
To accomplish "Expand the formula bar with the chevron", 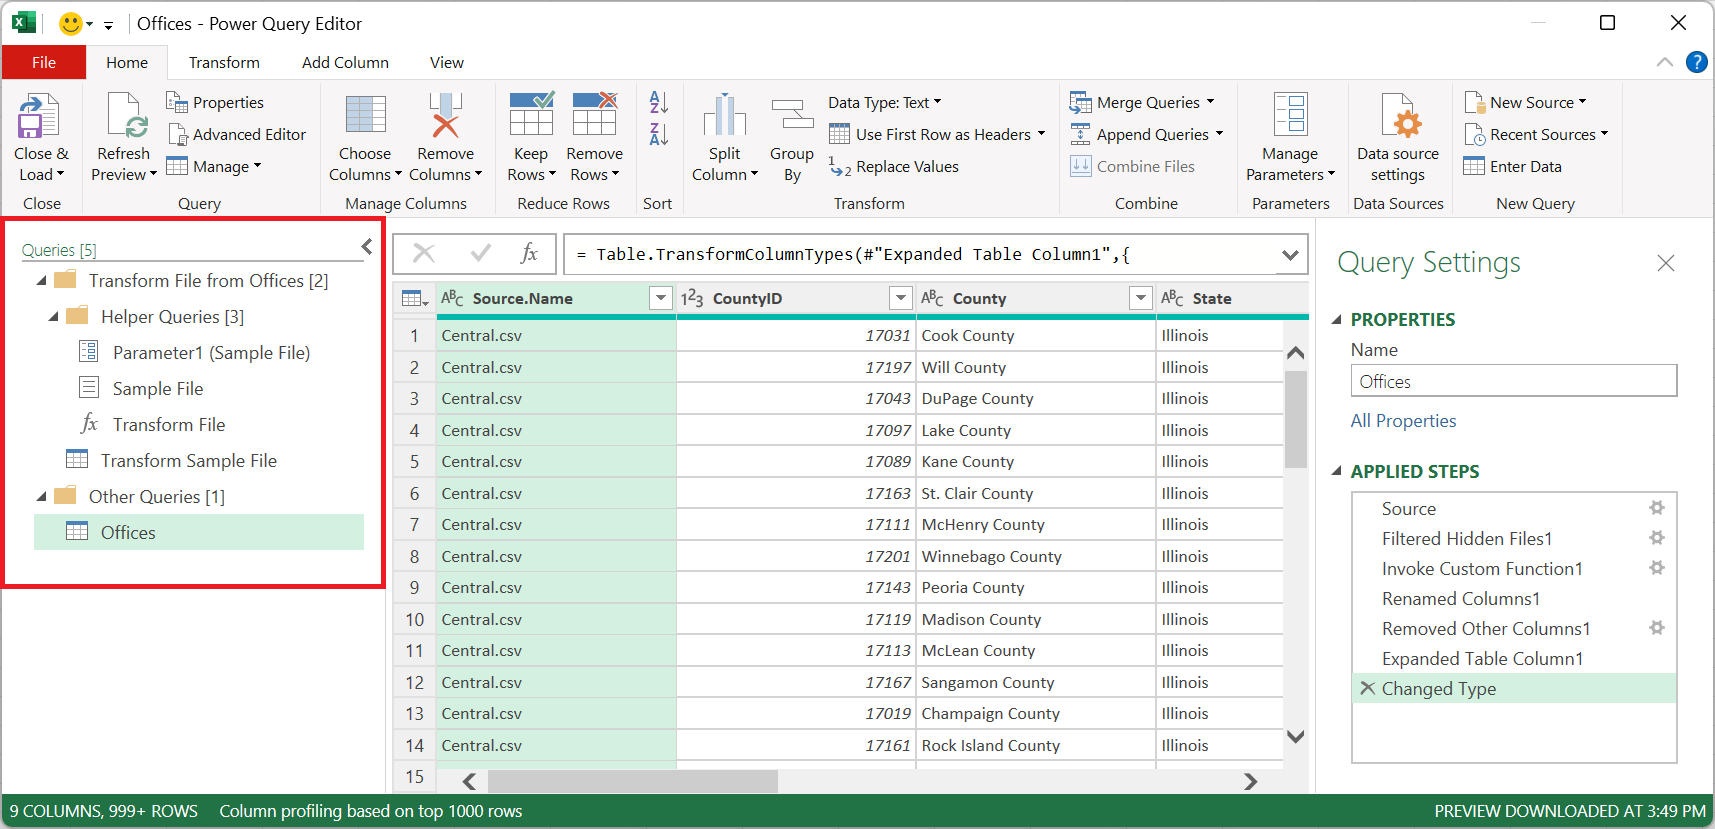I will (1291, 255).
